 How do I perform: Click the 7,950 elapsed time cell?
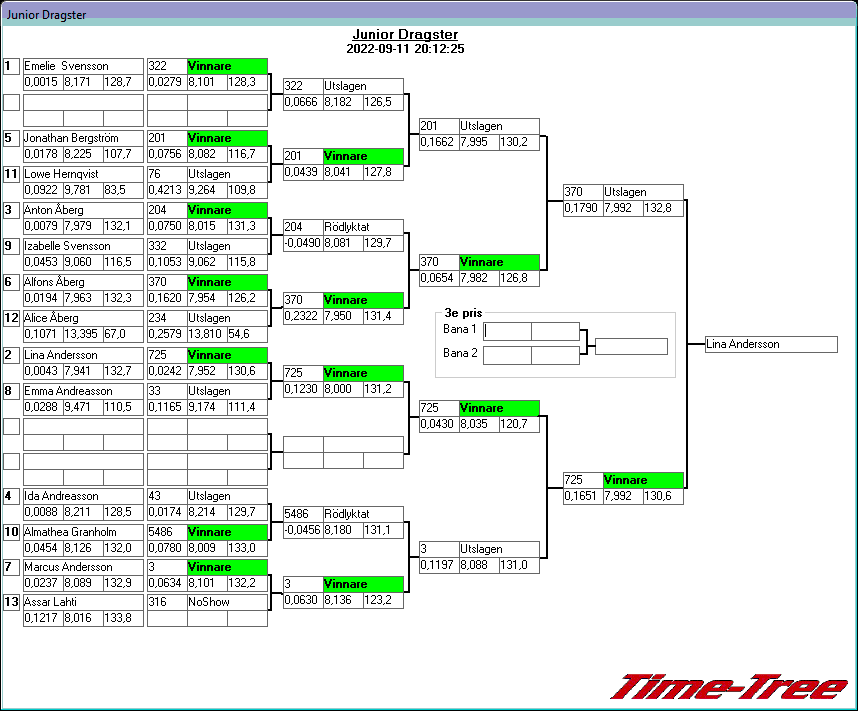pos(343,316)
